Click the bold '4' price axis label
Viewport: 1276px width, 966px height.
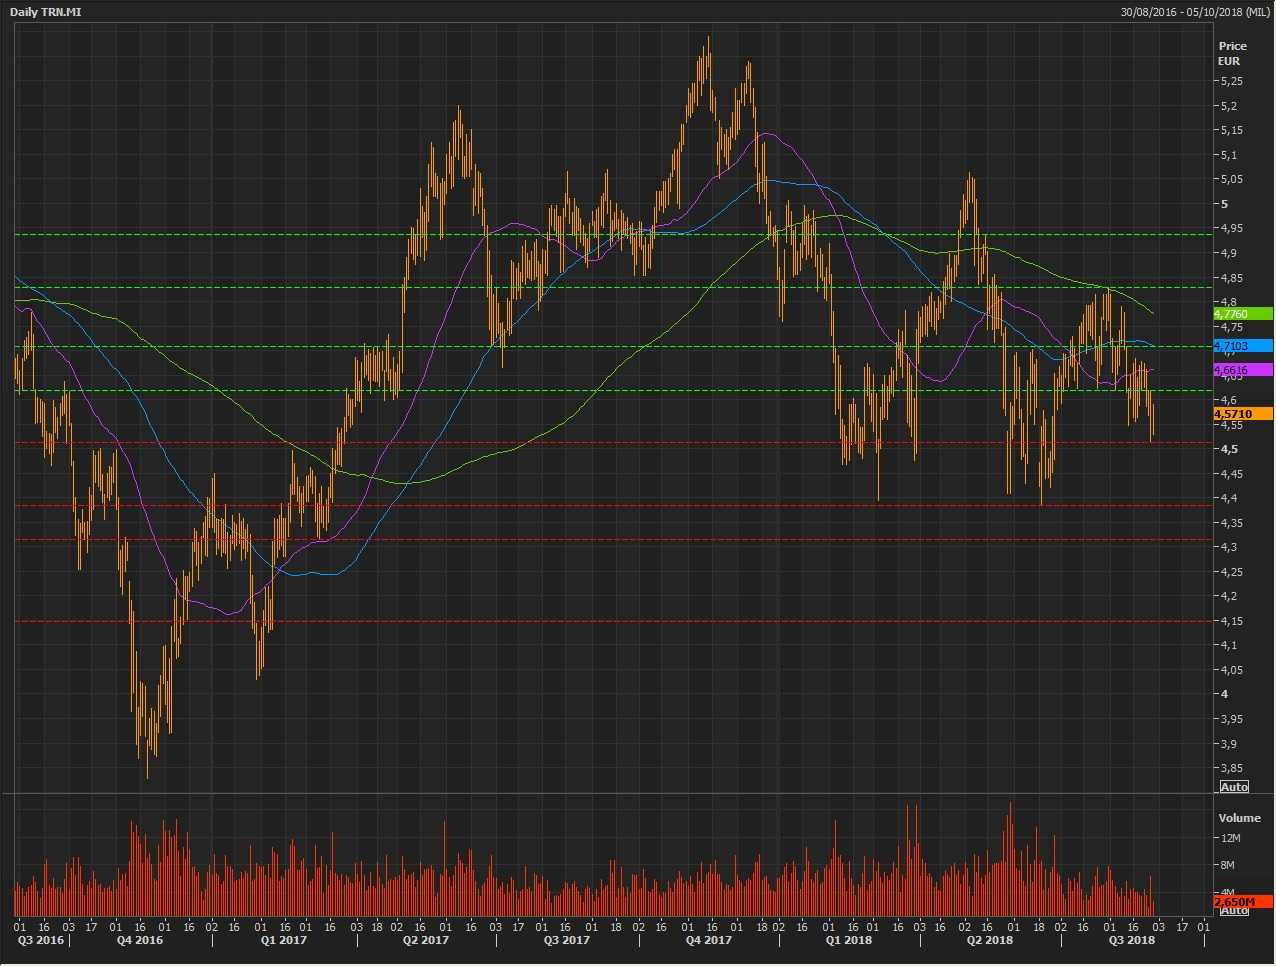[1224, 694]
